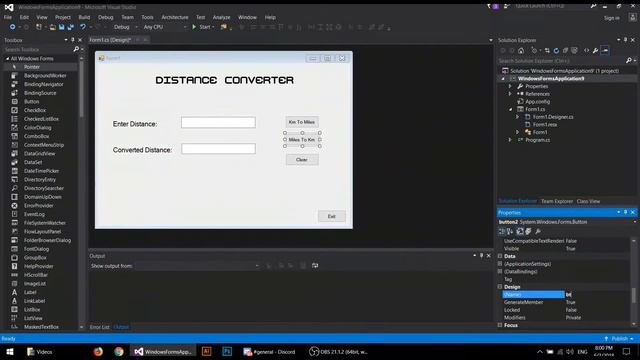Open Chrome from the taskbar

[x=119, y=351]
